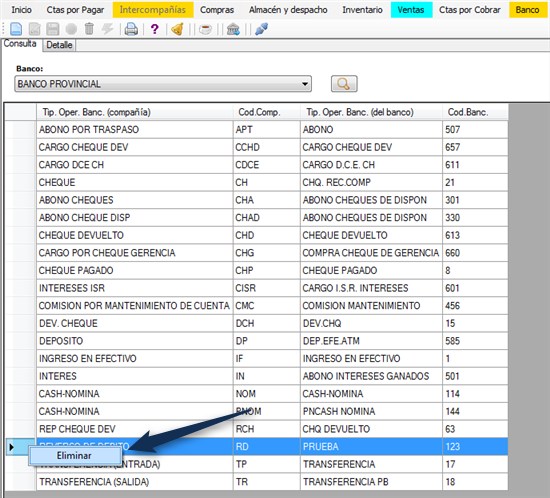Open help with the question mark icon
This screenshot has width=550, height=498.
pyautogui.click(x=154, y=29)
